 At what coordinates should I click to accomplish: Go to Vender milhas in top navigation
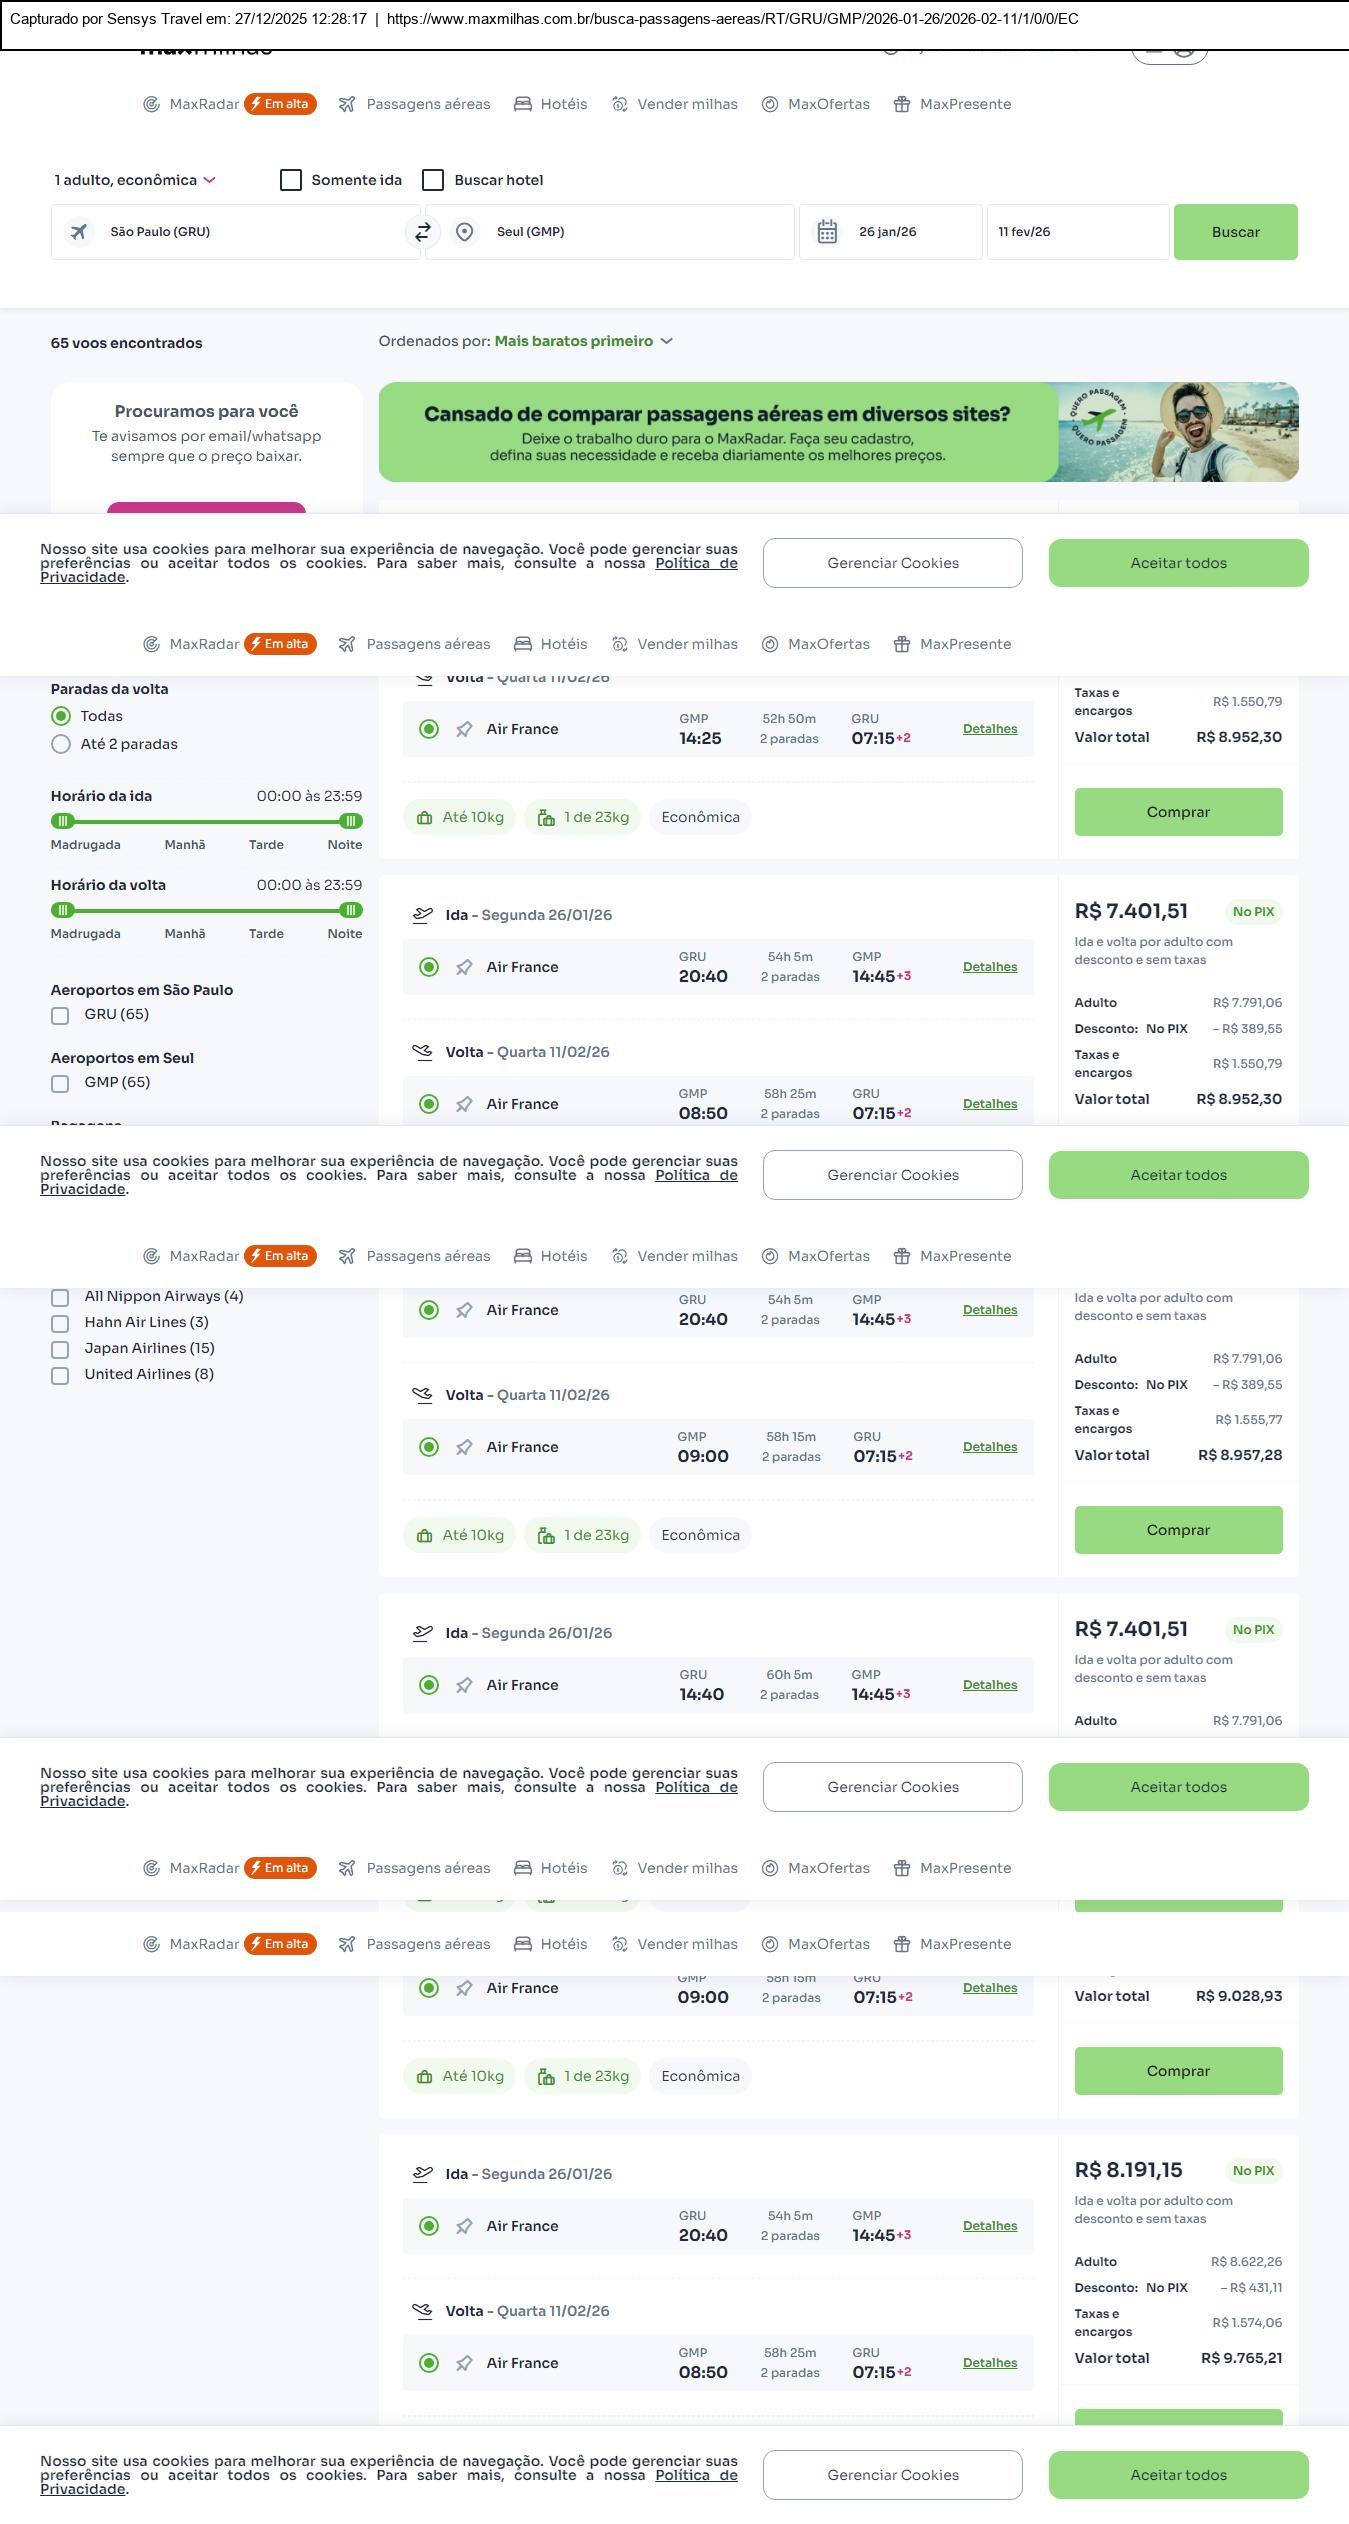click(x=675, y=104)
